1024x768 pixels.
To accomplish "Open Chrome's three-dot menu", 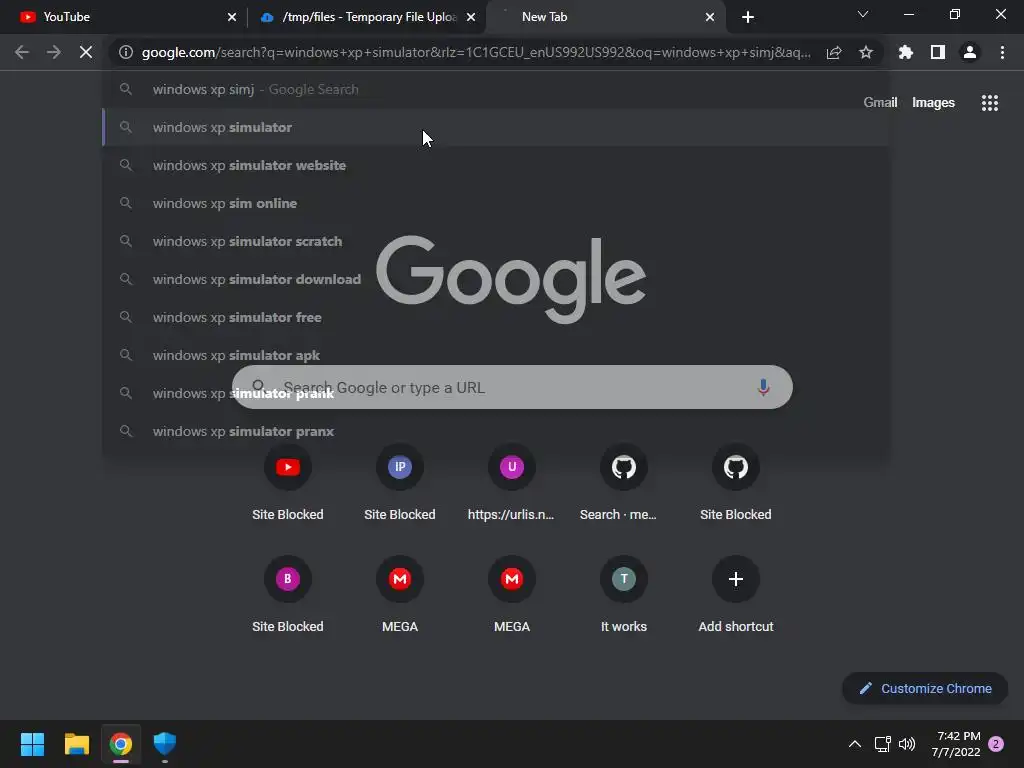I will pos(1002,52).
